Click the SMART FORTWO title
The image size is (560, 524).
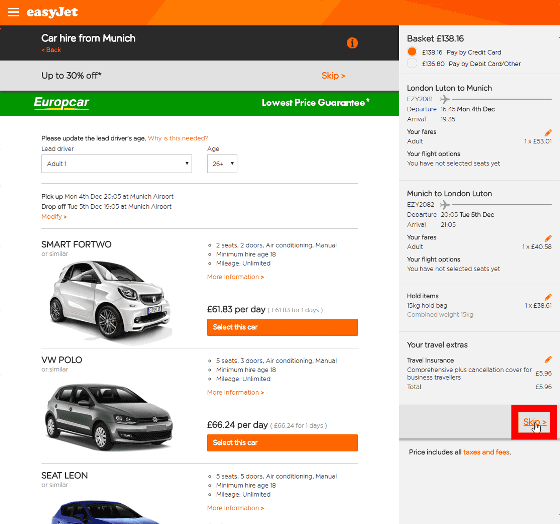pos(76,245)
